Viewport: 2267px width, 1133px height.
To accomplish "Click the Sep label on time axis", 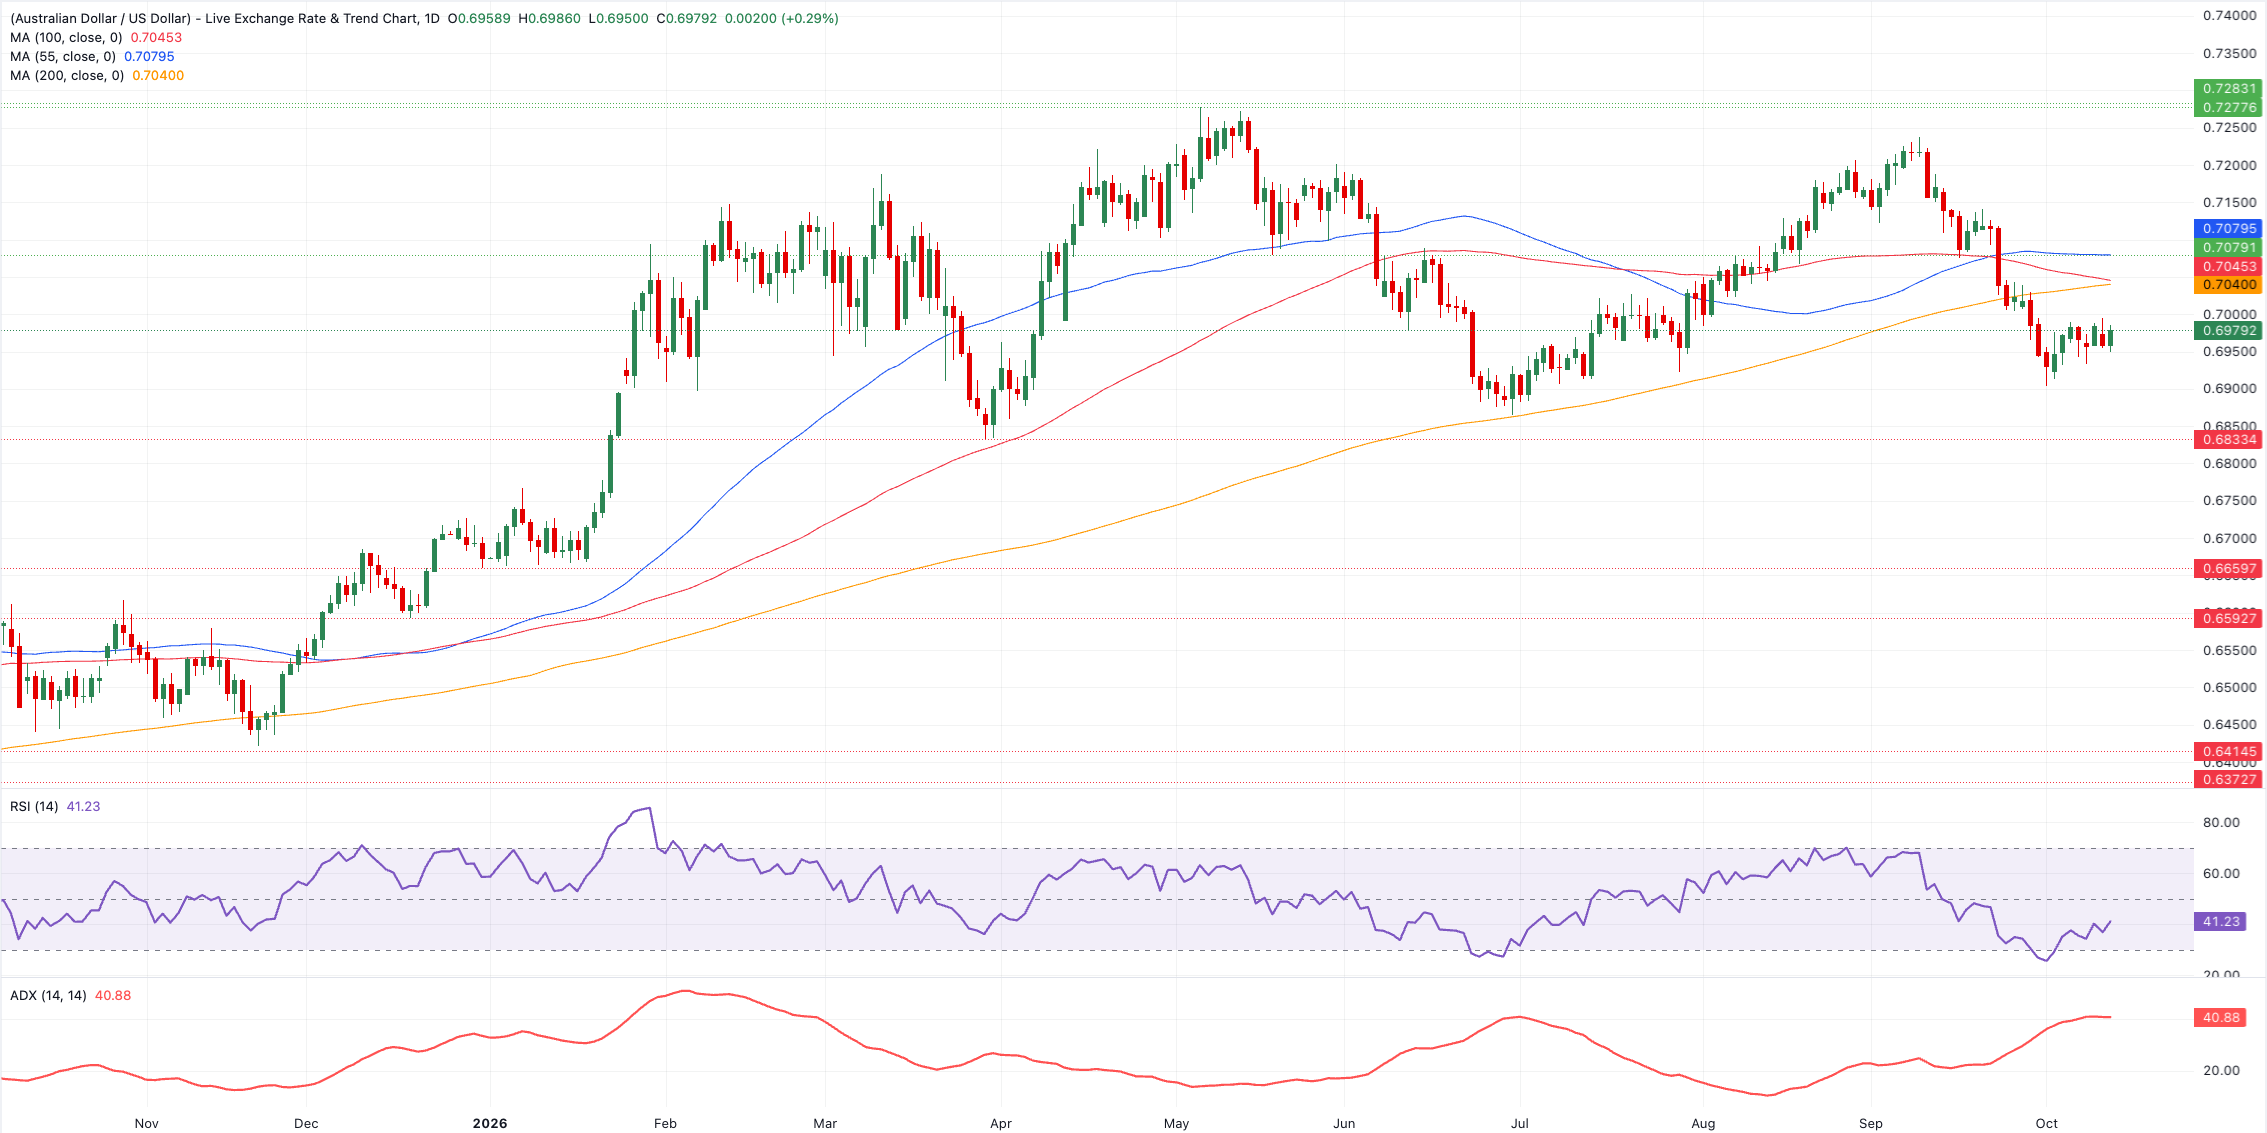I will 1871,1124.
